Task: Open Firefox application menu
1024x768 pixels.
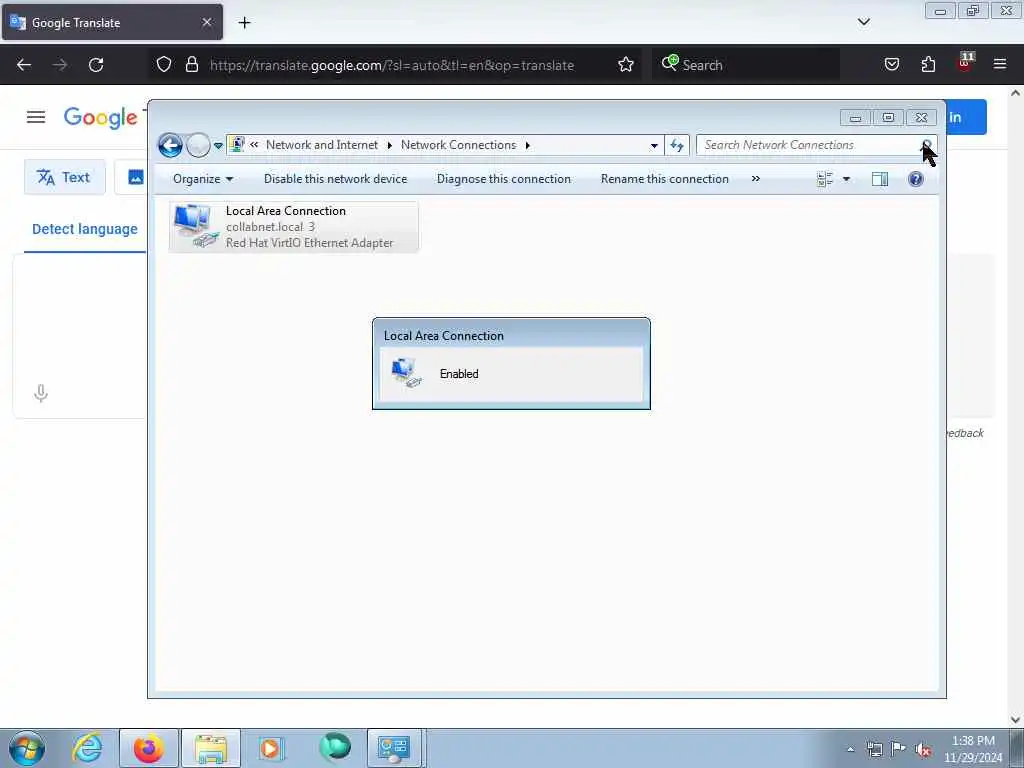Action: pyautogui.click(x=1000, y=65)
